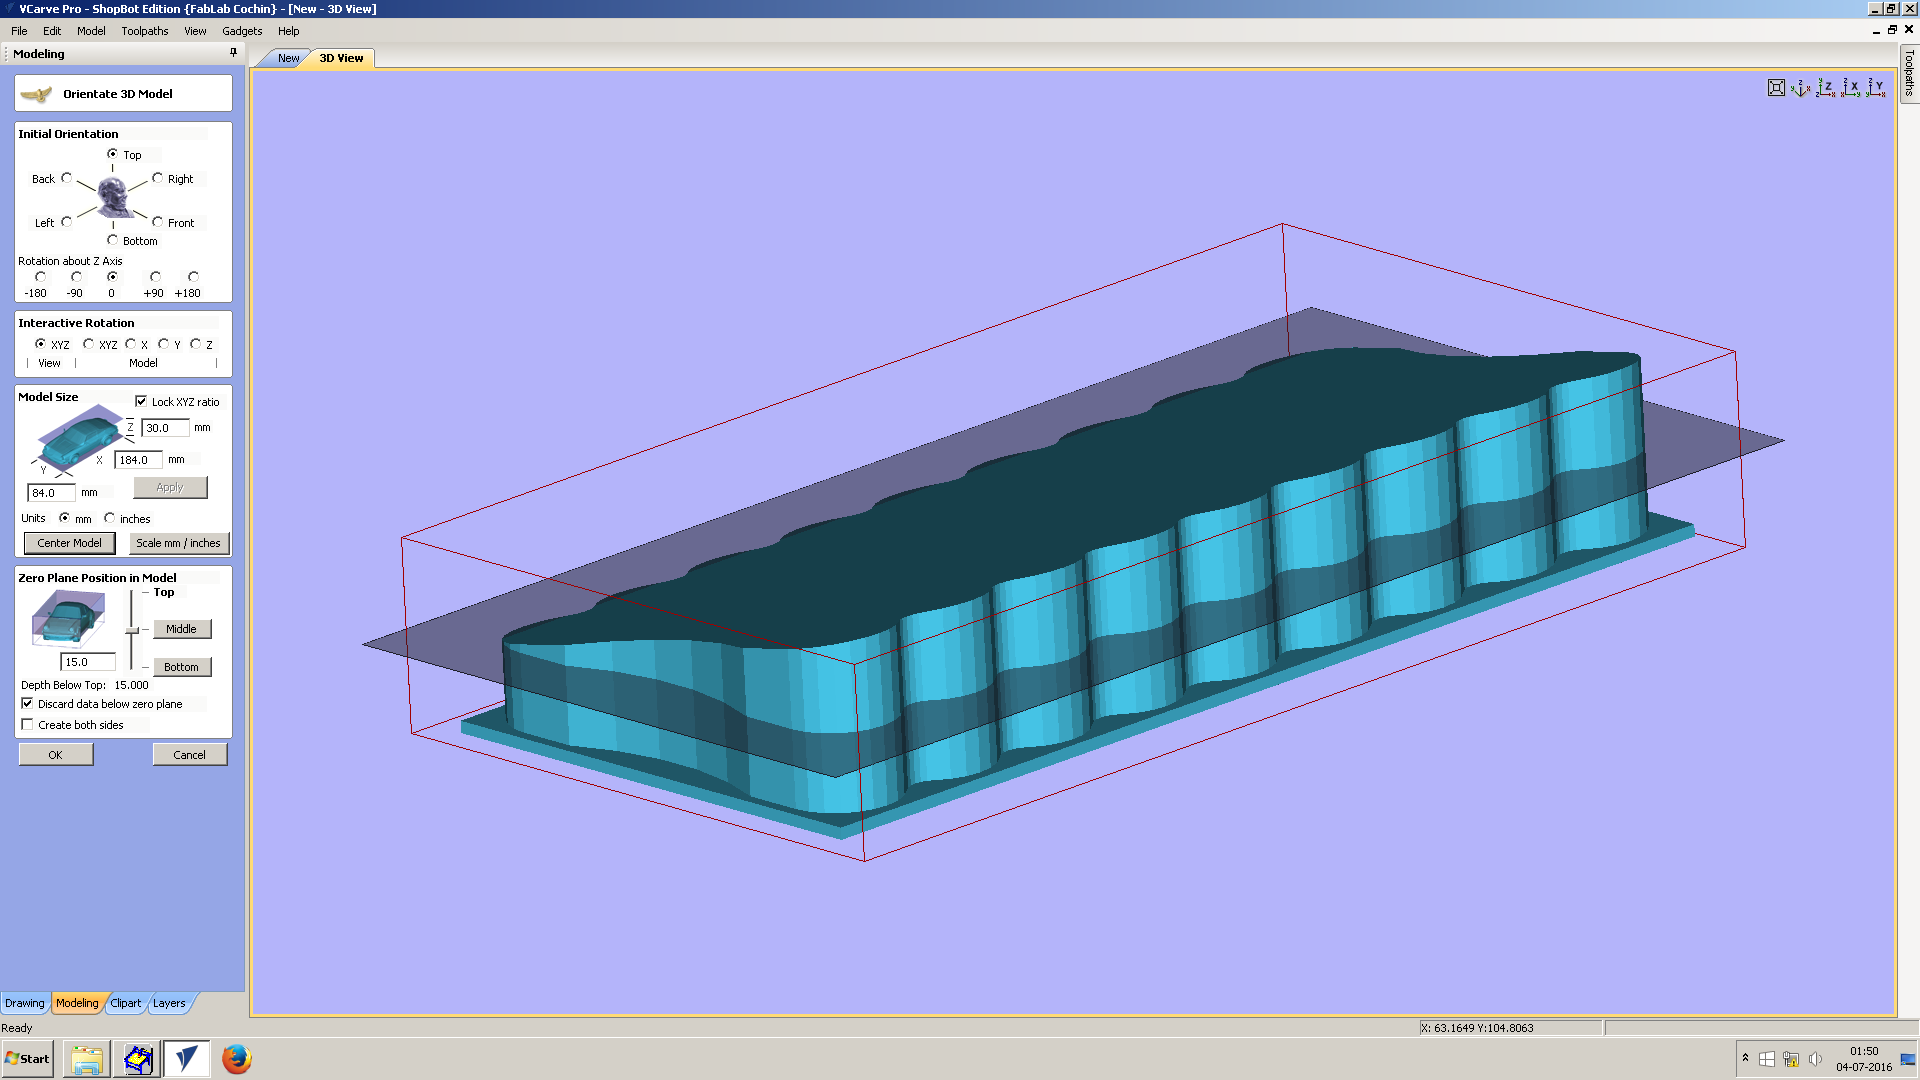Click Scale mm / inches button

pyautogui.click(x=178, y=543)
